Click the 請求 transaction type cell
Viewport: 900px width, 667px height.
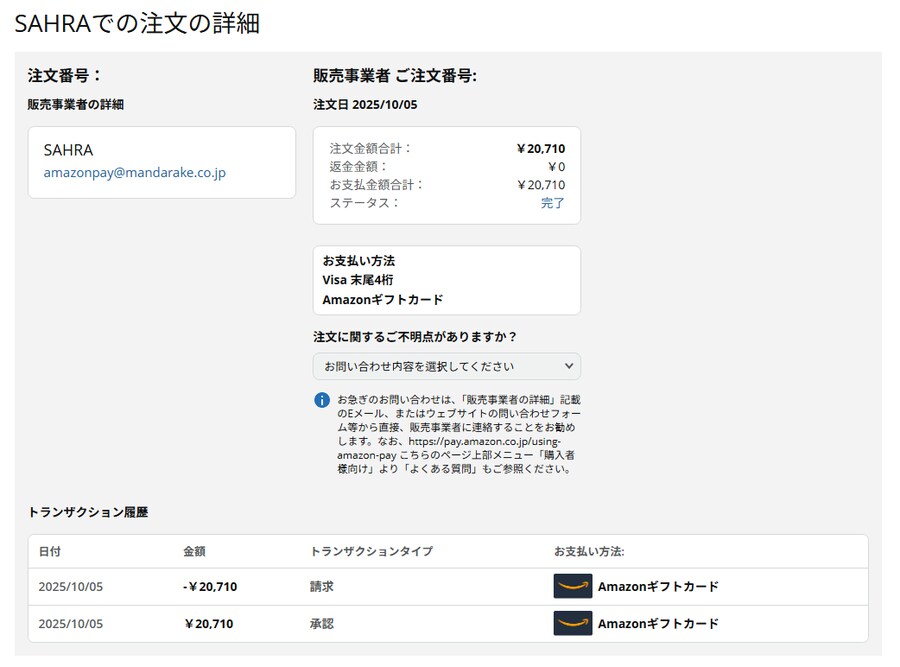click(x=321, y=587)
